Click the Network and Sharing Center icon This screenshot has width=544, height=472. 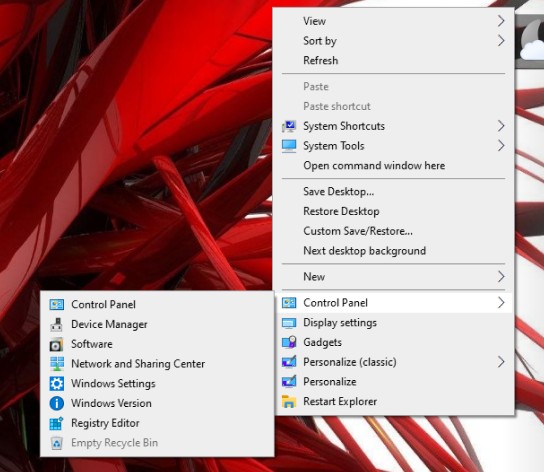[57, 364]
